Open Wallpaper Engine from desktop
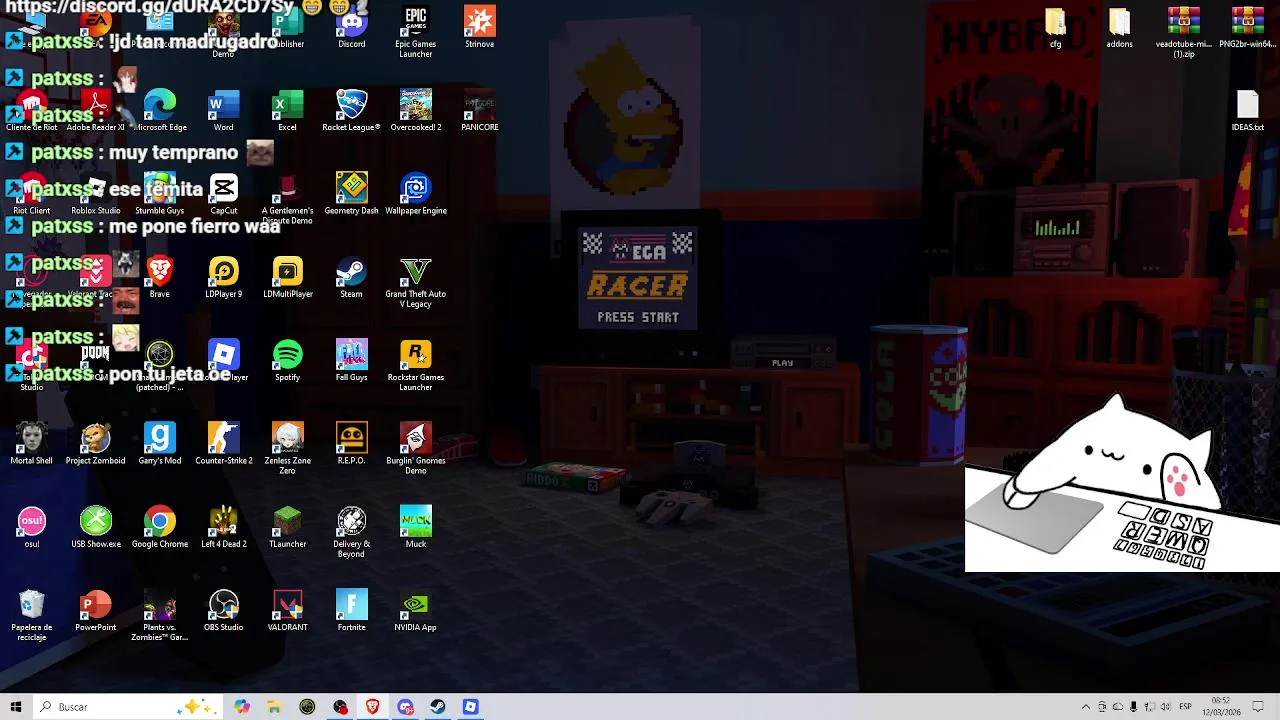The width and height of the screenshot is (1280, 720). (x=415, y=194)
